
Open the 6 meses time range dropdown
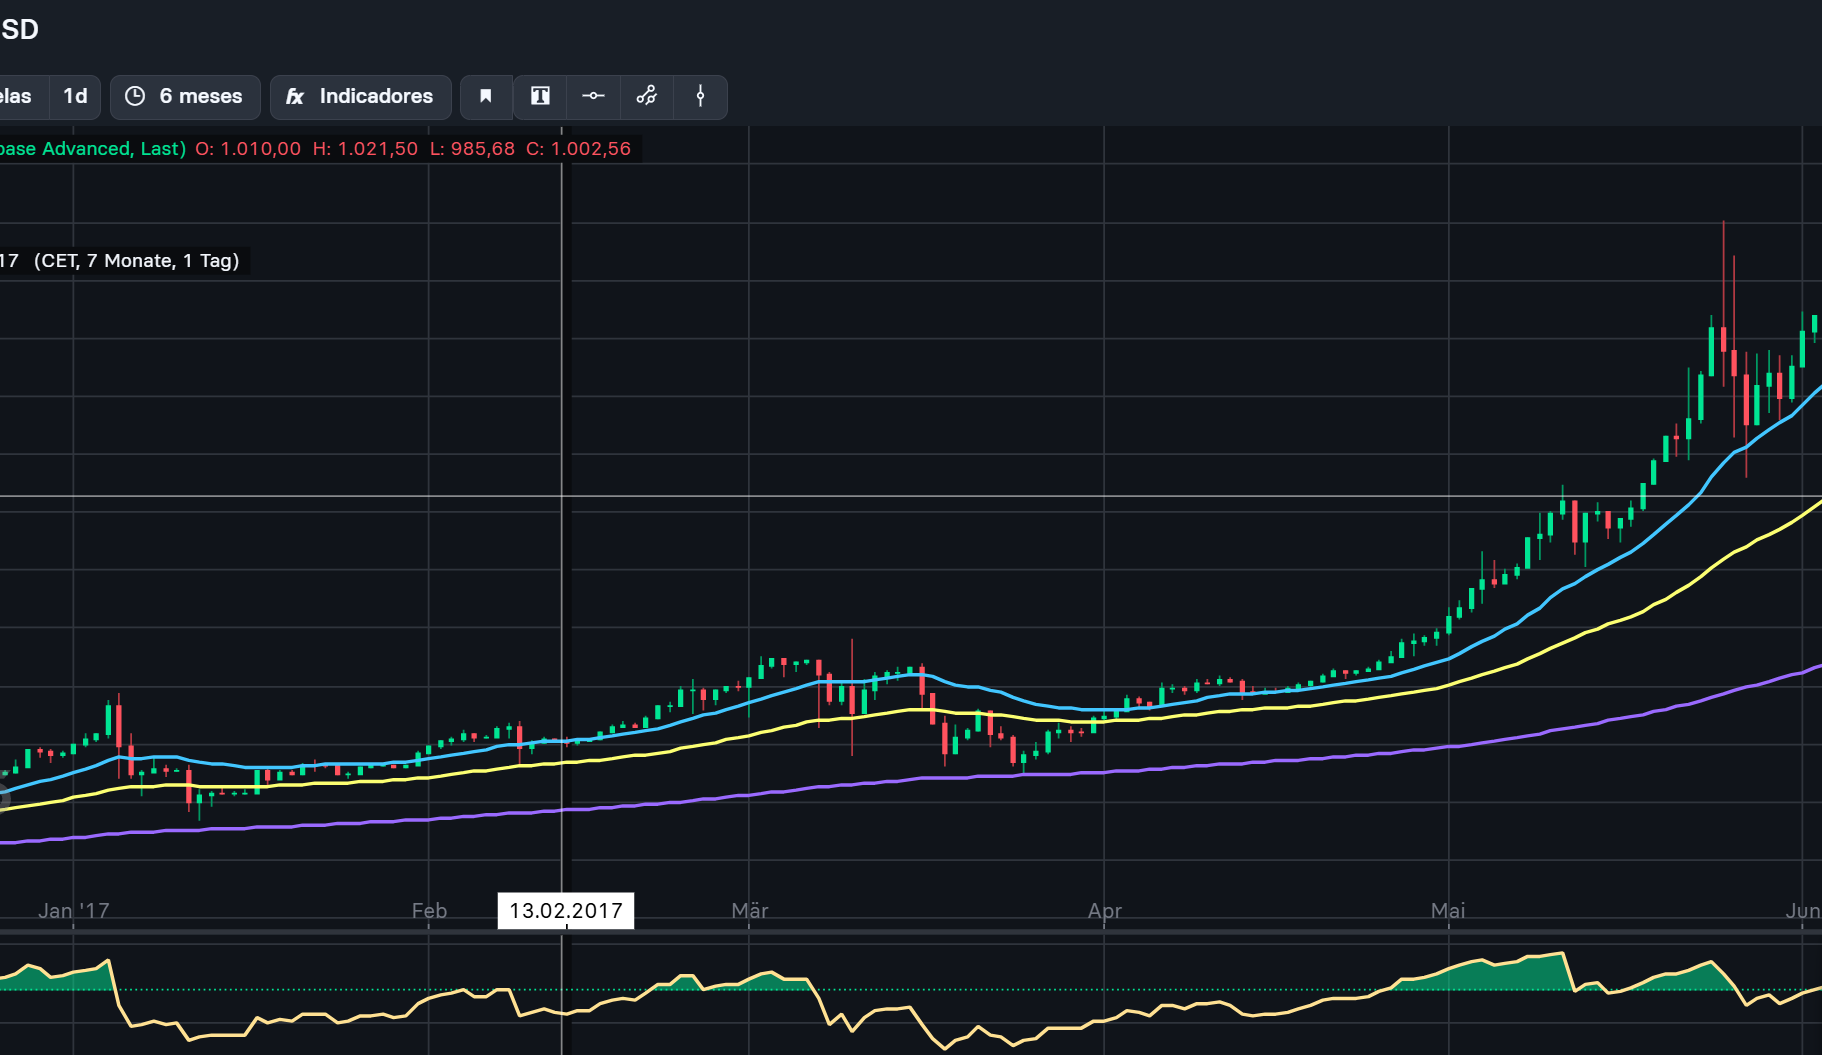click(185, 96)
